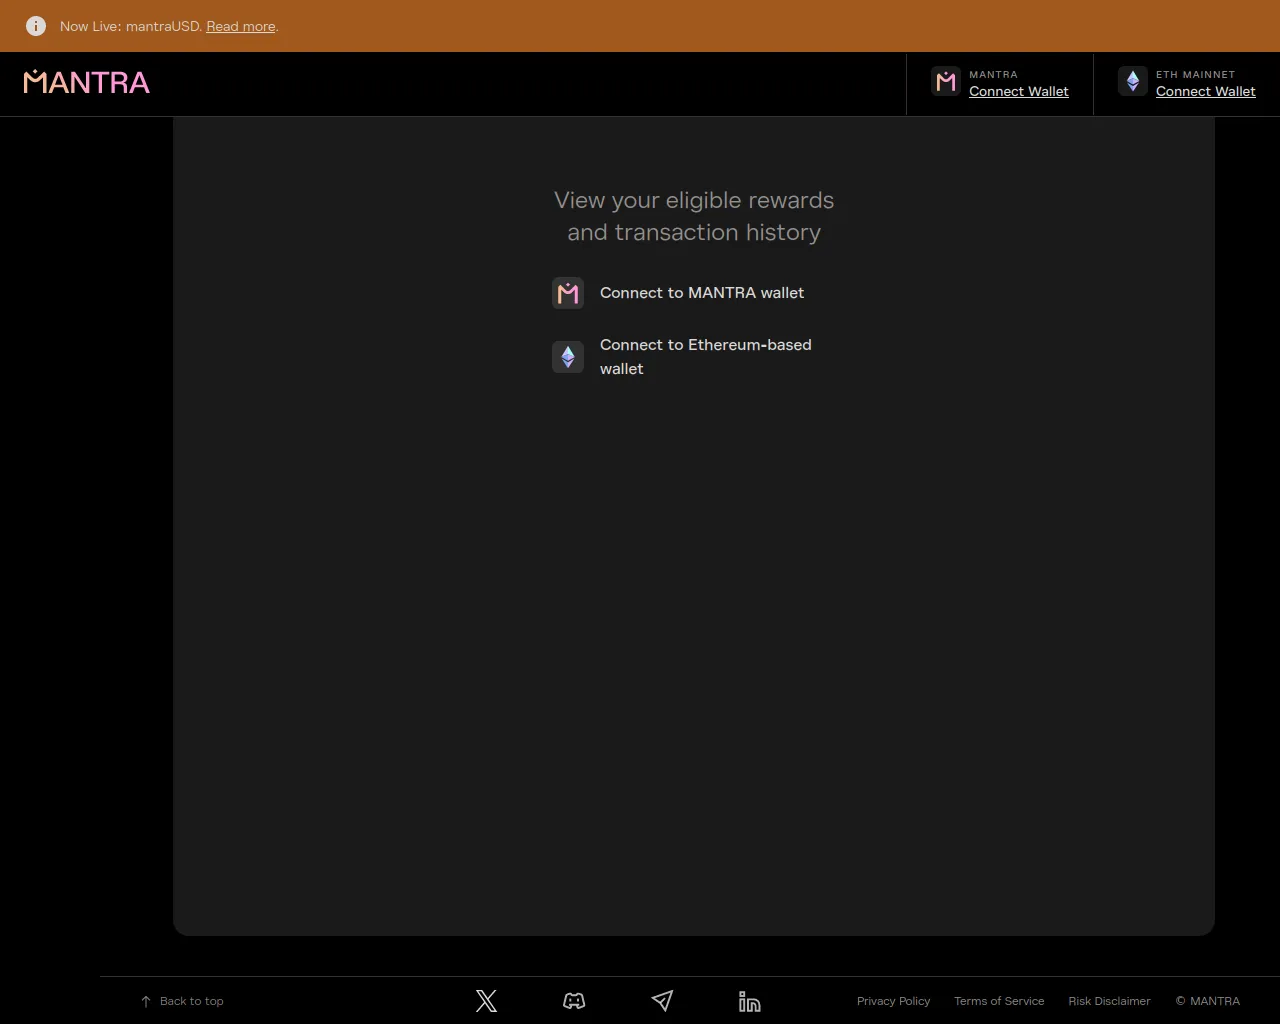Click the Back to top text
The height and width of the screenshot is (1024, 1280).
pos(192,1001)
